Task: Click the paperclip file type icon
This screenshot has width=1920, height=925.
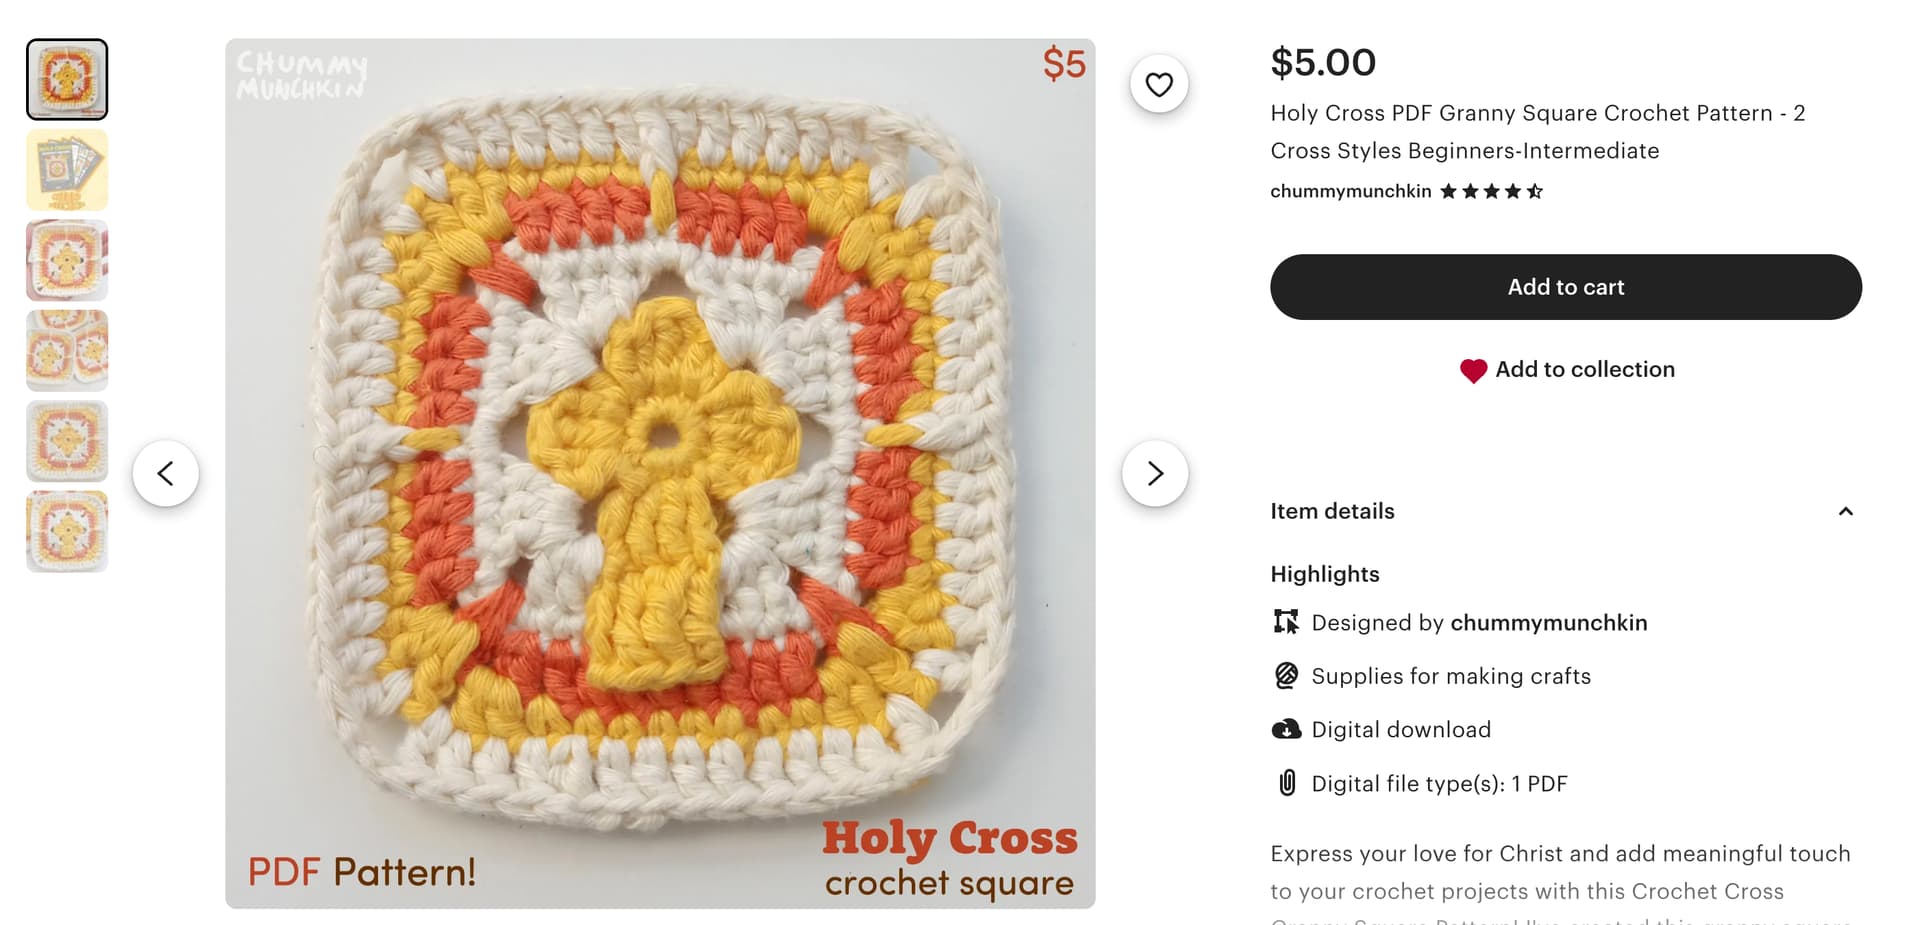Action: (x=1287, y=783)
